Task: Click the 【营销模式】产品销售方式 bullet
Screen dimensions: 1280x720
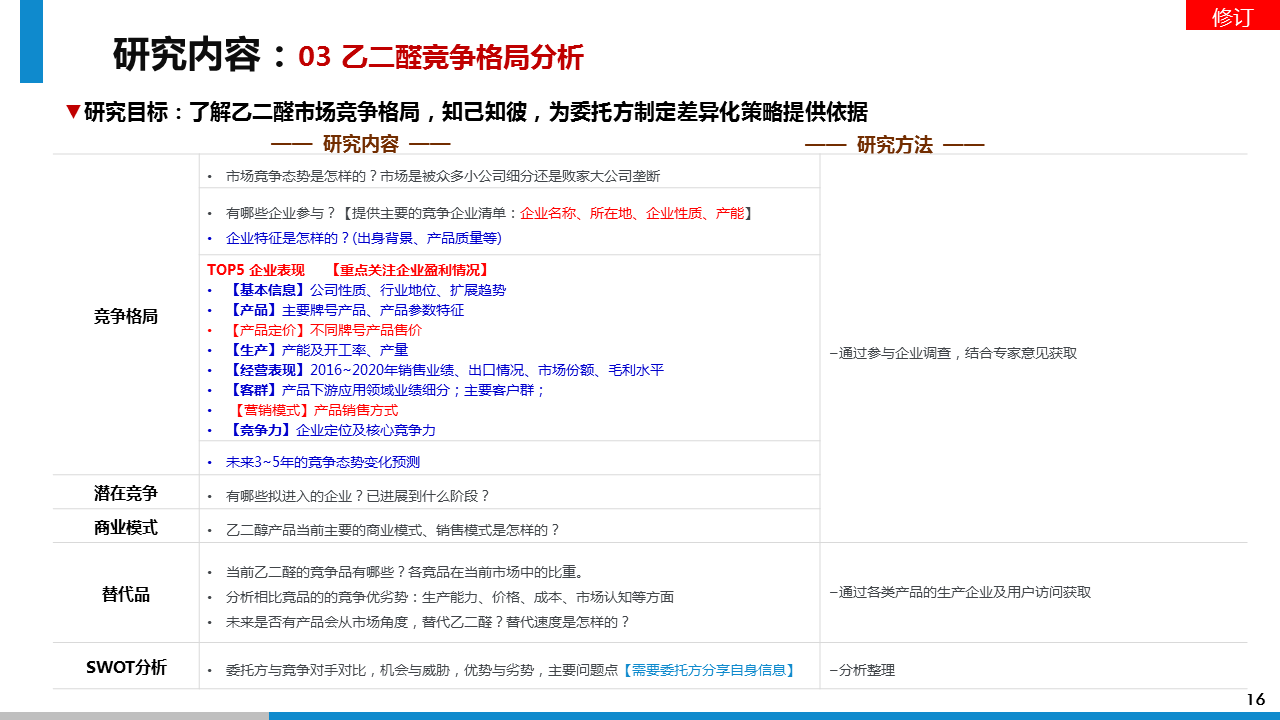Action: pyautogui.click(x=315, y=410)
